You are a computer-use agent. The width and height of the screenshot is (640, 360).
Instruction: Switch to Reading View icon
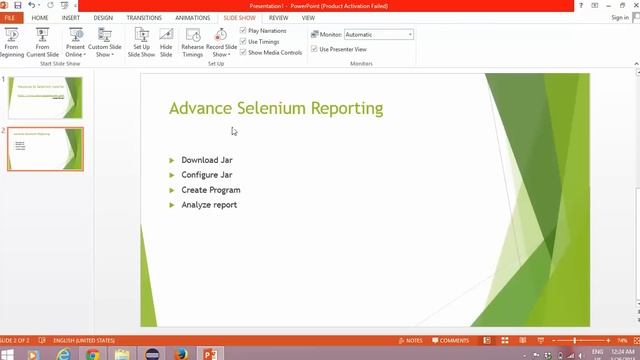coord(523,340)
